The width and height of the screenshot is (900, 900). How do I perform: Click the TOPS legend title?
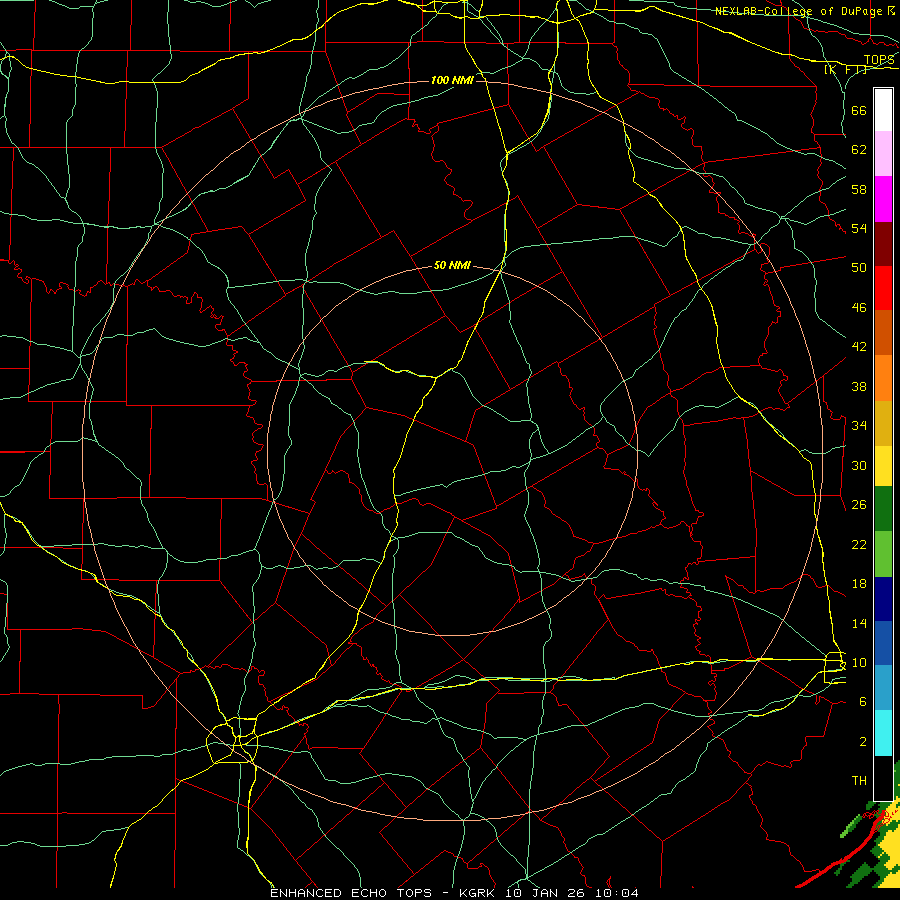click(x=879, y=60)
